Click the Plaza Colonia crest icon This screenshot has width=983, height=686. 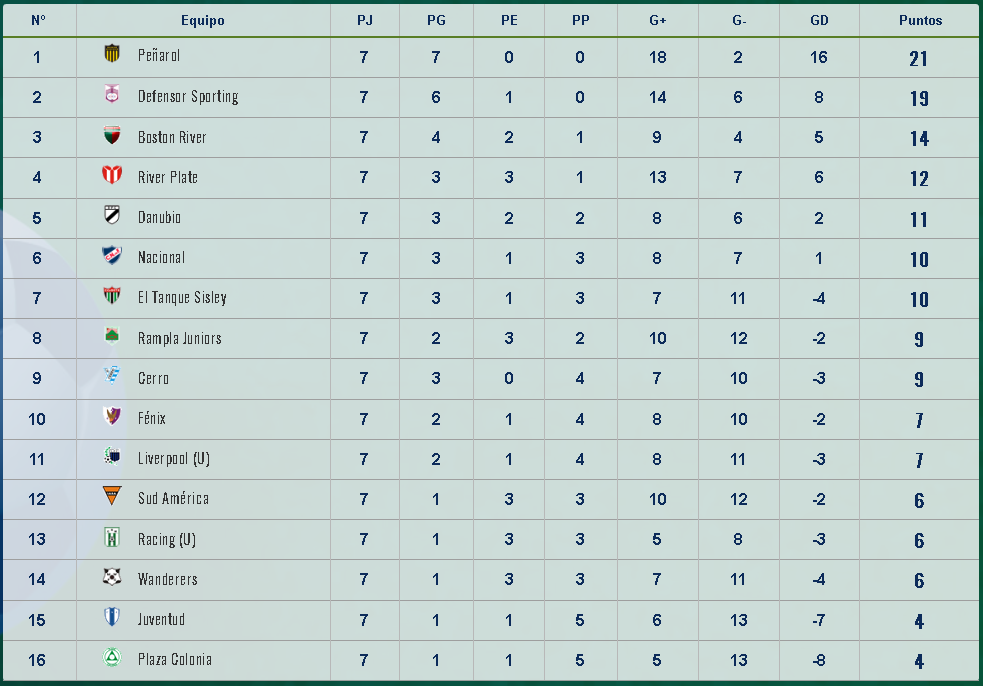112,658
